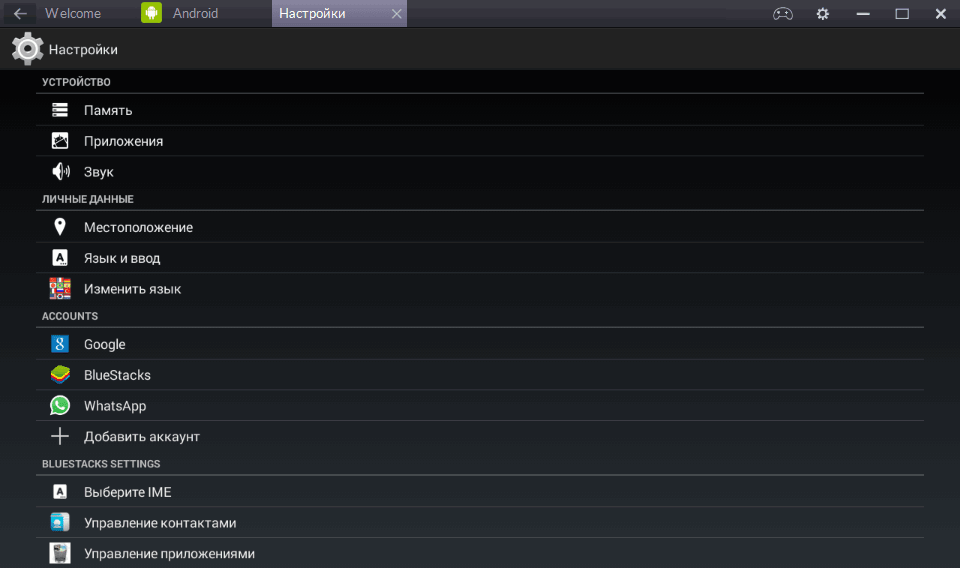Open the BlueStacks account entry
The width and height of the screenshot is (960, 568).
click(x=479, y=375)
